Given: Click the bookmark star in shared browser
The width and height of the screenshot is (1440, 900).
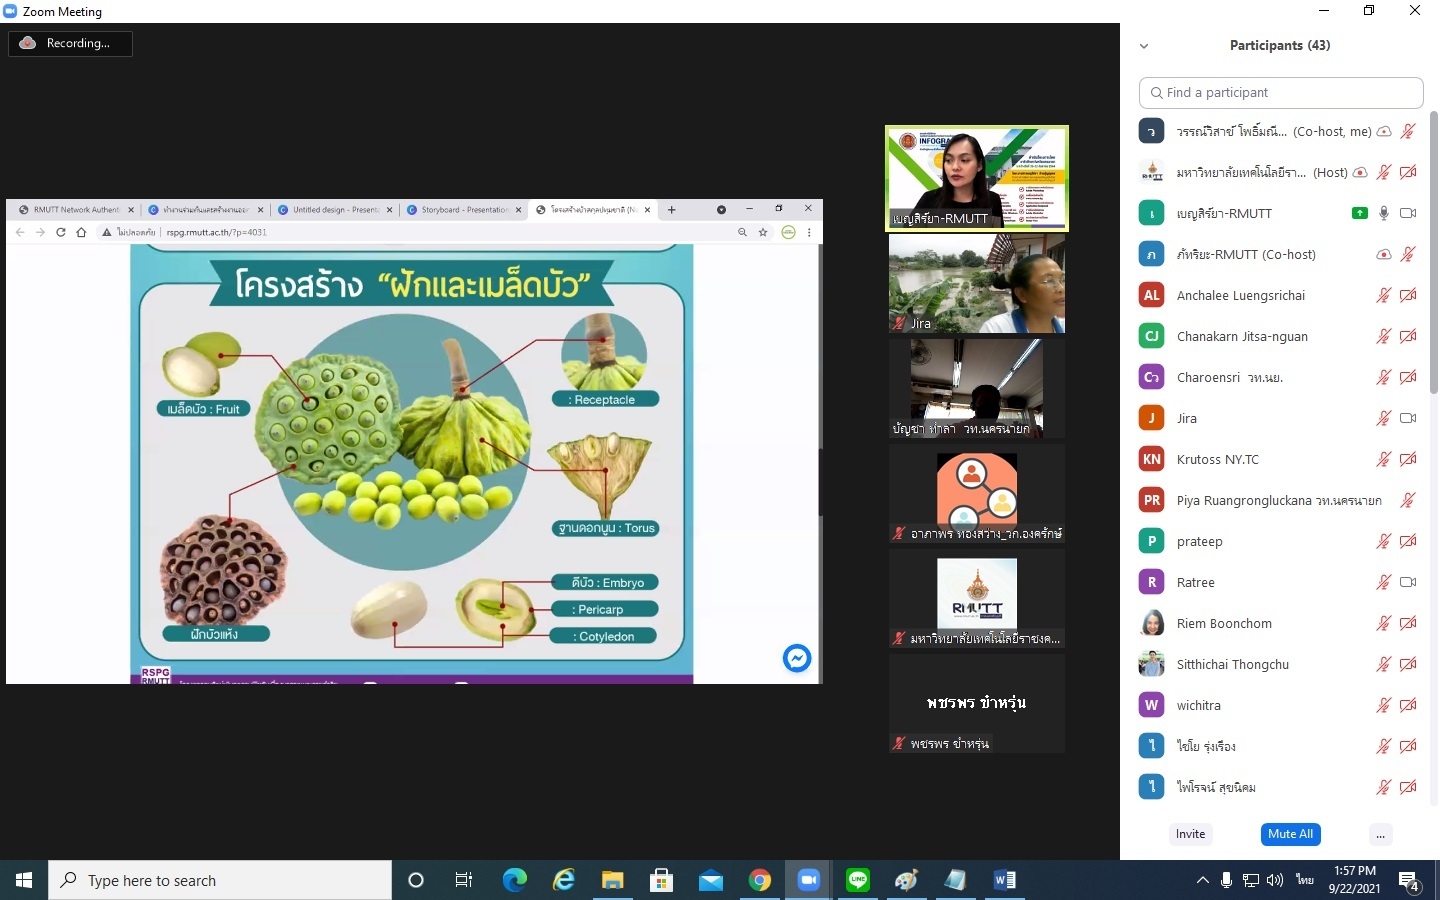Looking at the screenshot, I should pyautogui.click(x=763, y=232).
